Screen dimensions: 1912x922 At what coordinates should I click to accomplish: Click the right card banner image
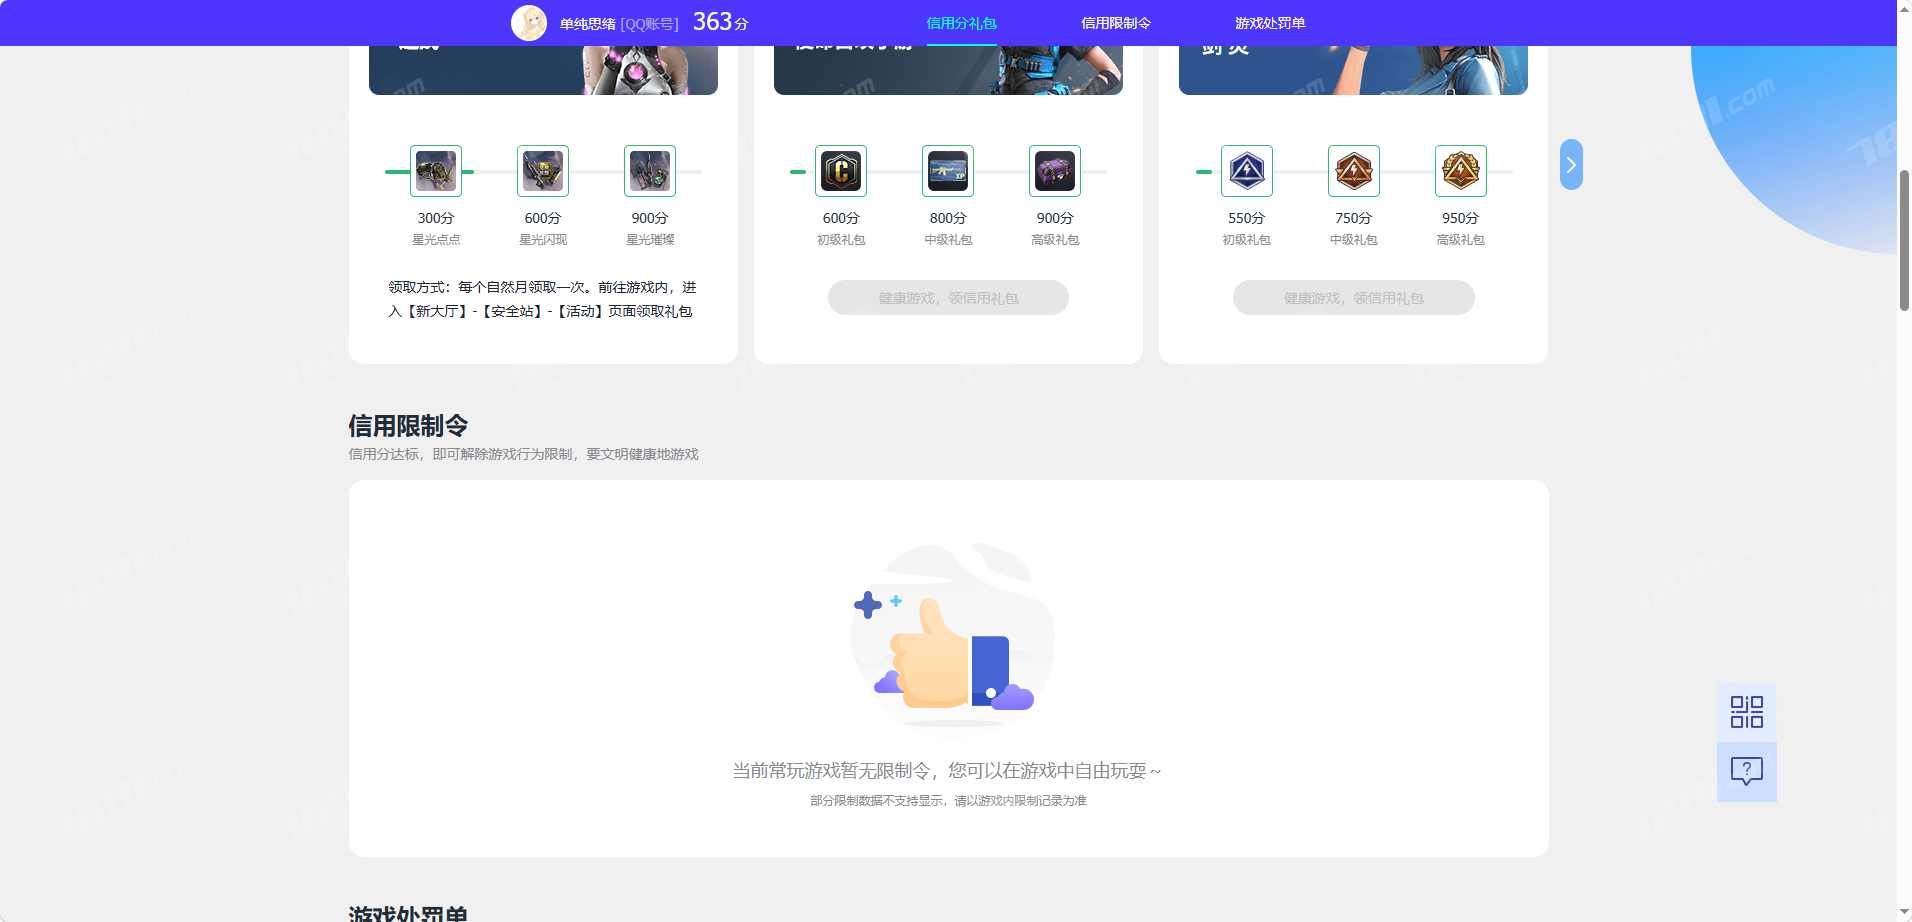[1353, 70]
